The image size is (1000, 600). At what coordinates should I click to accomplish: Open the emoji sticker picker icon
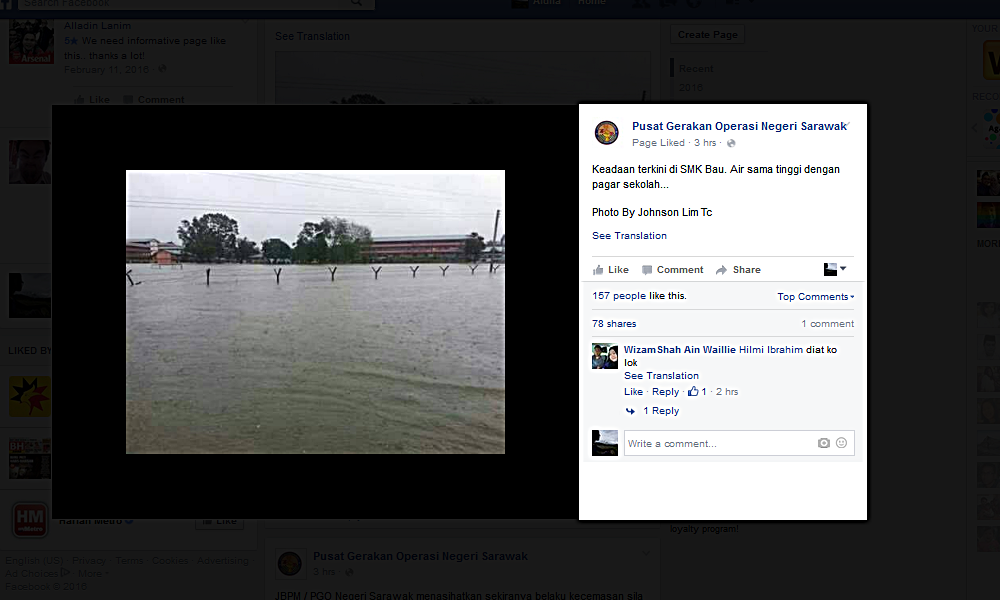[841, 443]
